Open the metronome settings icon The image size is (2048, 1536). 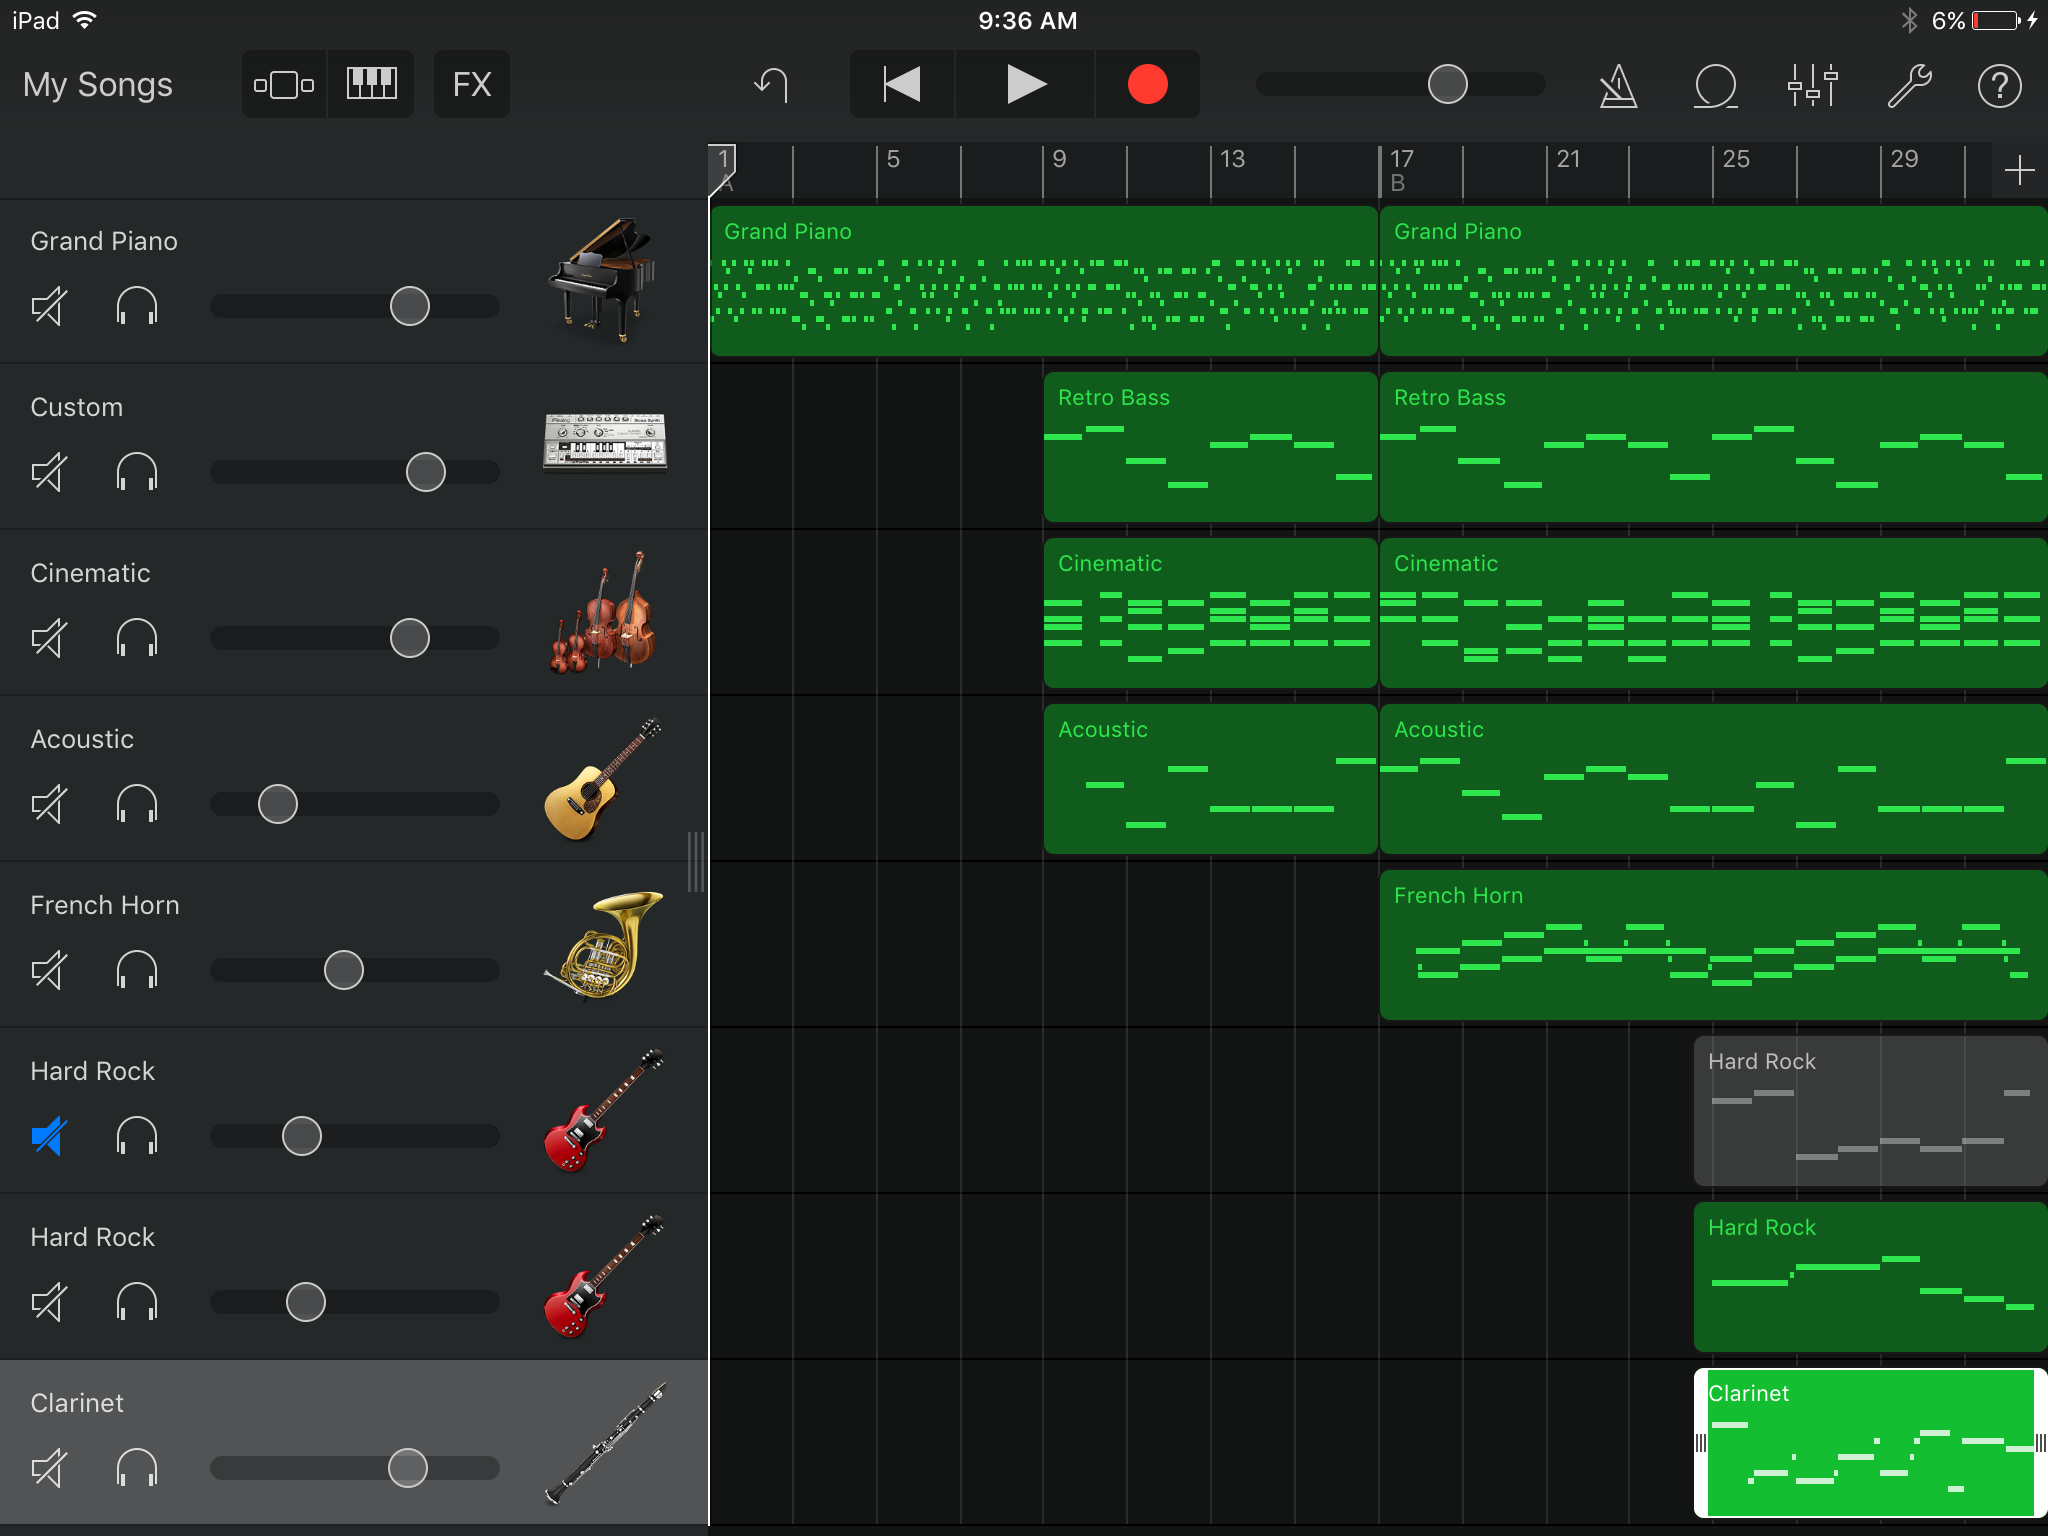click(x=1618, y=86)
